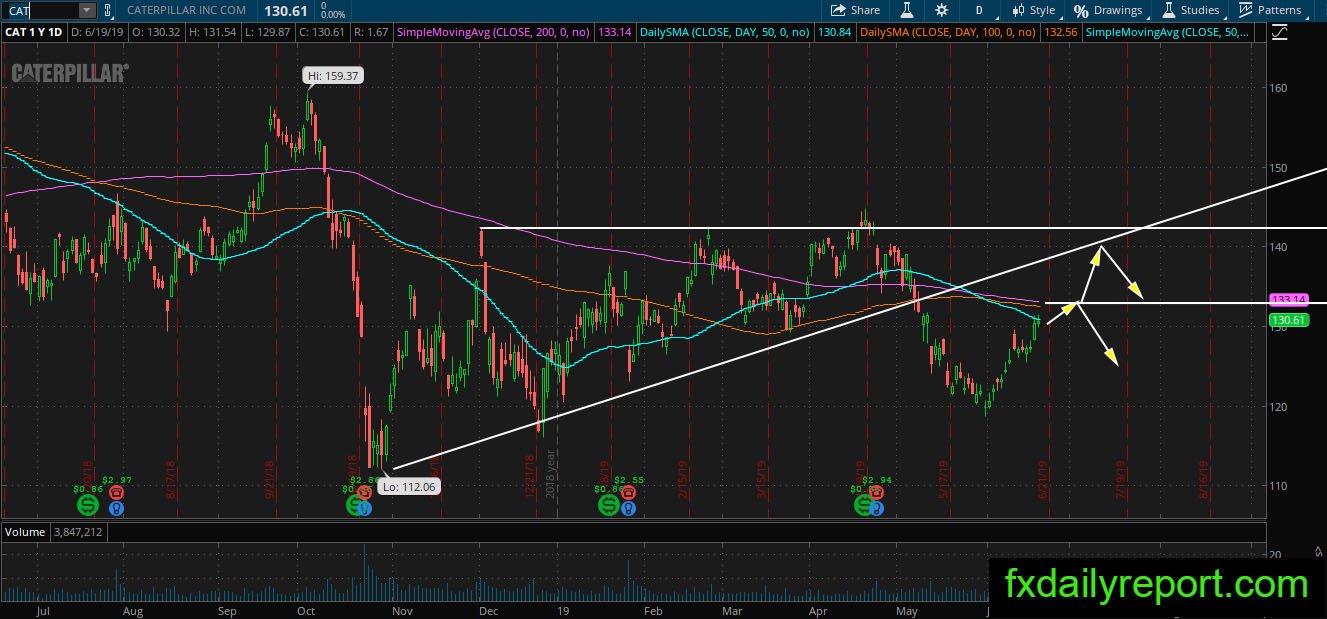1327x619 pixels.
Task: Click the pink 133.14 price axis label
Action: pos(1289,299)
